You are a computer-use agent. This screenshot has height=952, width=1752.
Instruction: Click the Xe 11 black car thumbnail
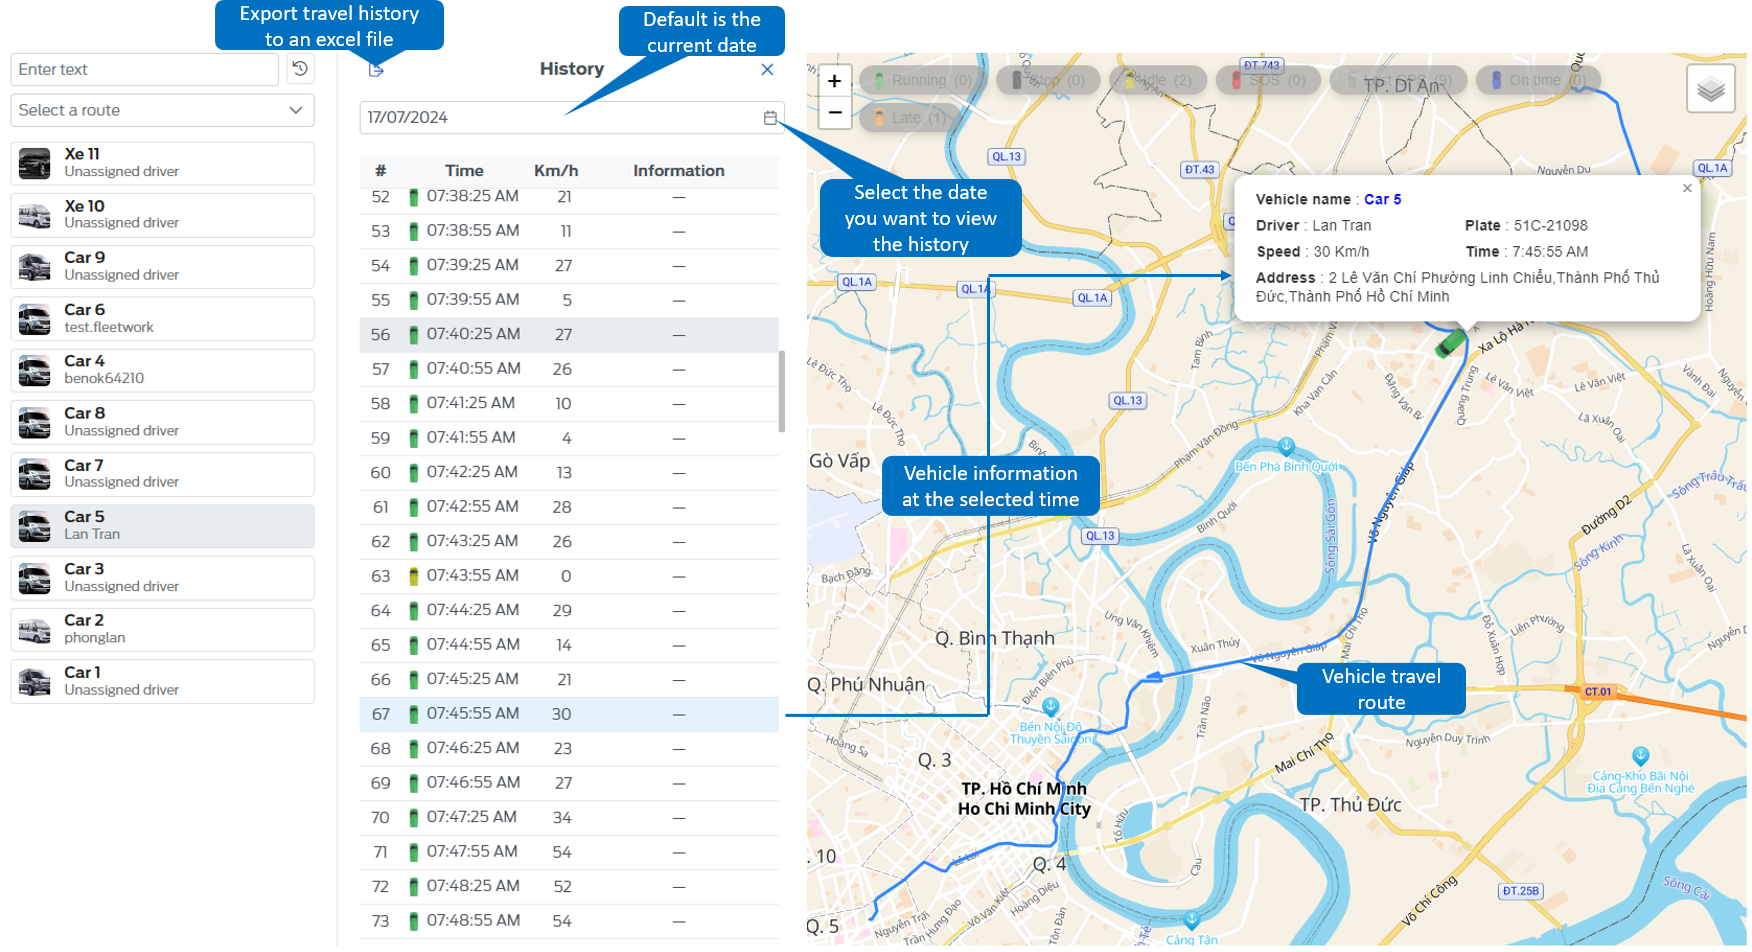coord(35,164)
